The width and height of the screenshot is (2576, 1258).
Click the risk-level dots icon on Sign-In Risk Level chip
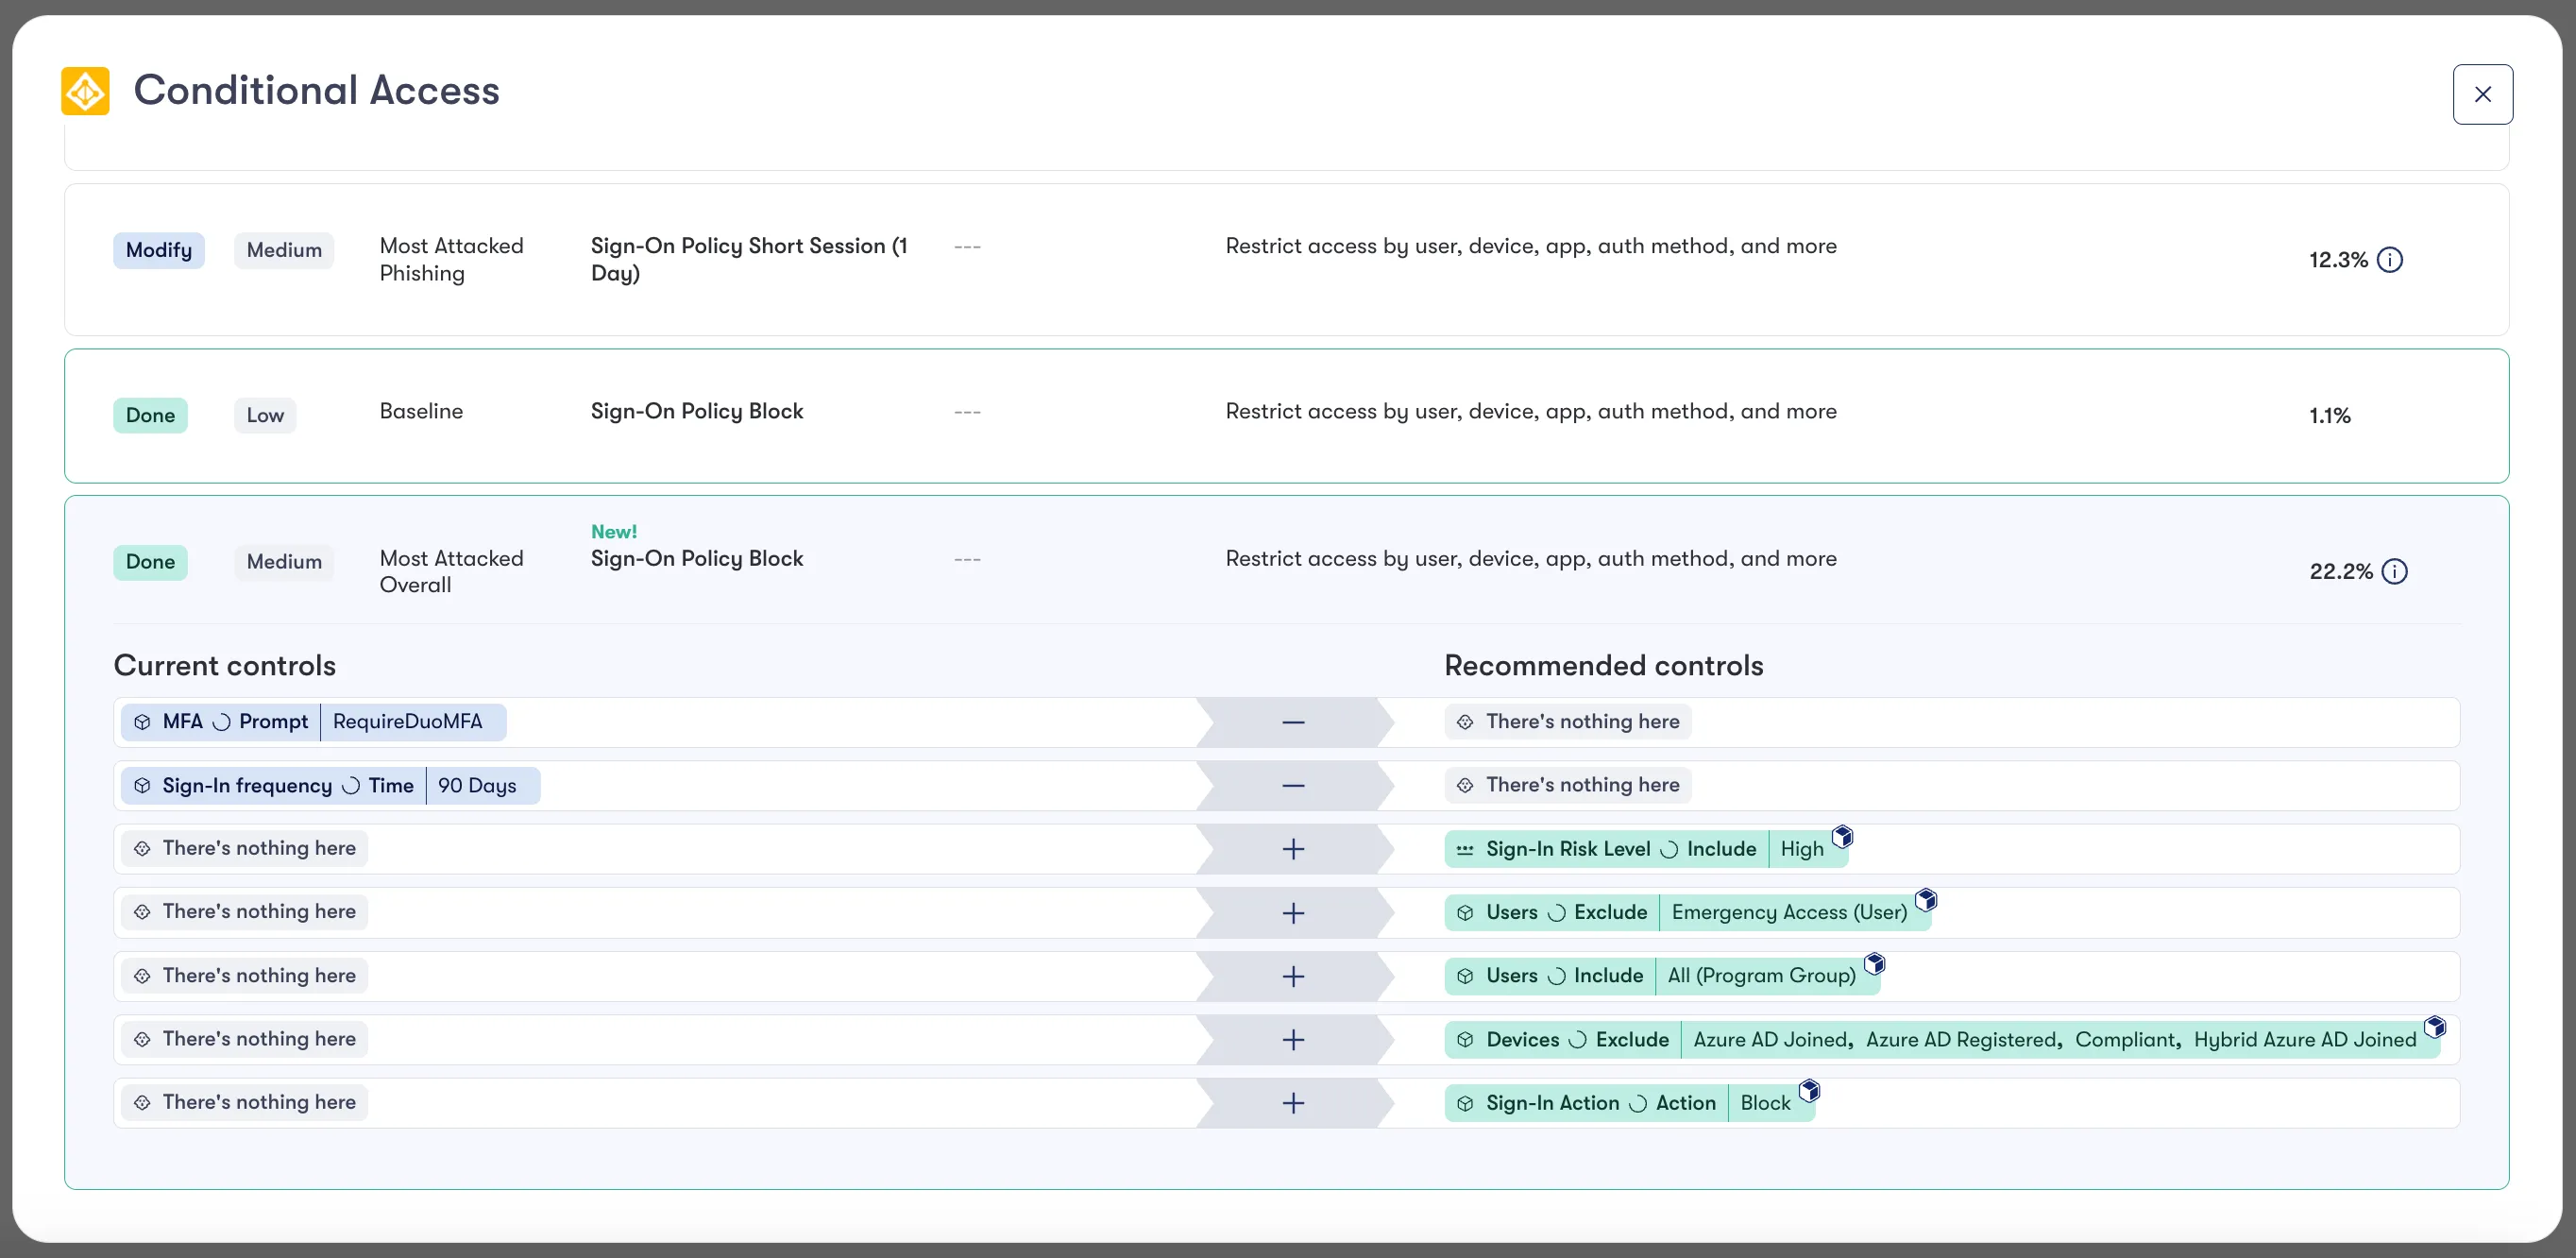coord(1465,848)
